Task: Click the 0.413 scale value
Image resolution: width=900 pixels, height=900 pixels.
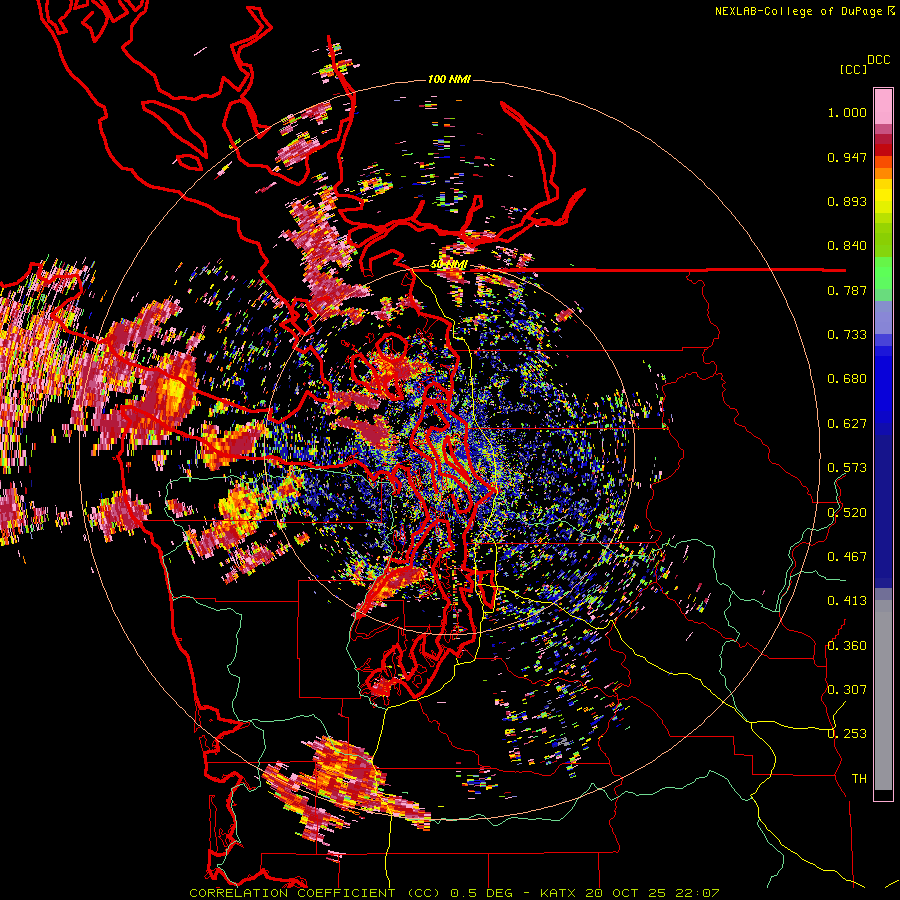Action: (847, 601)
